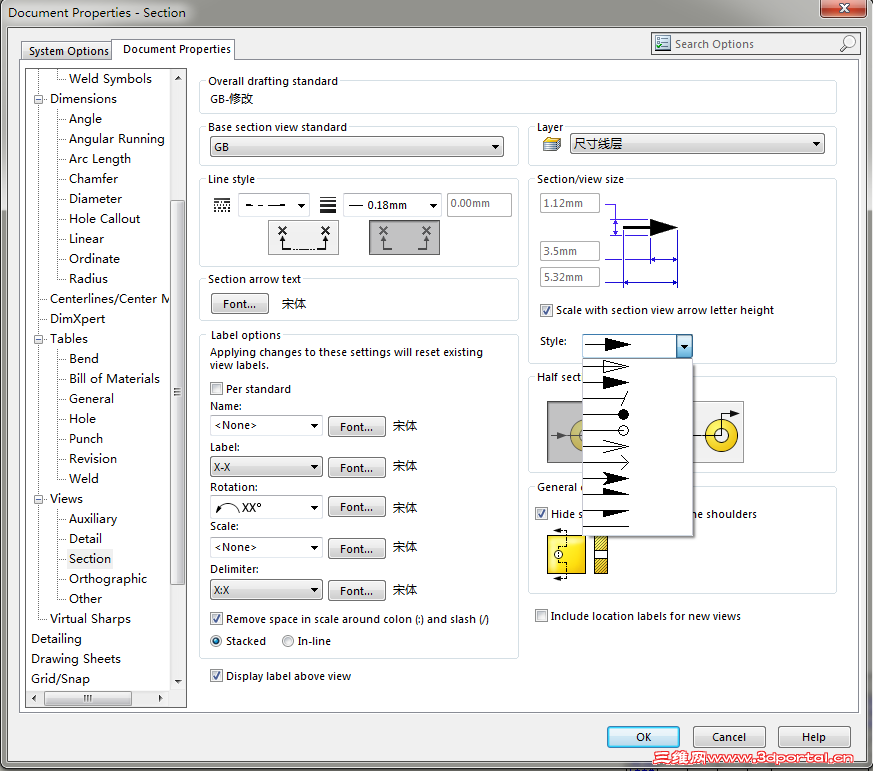Open the line style pattern dropdown

(x=273, y=205)
